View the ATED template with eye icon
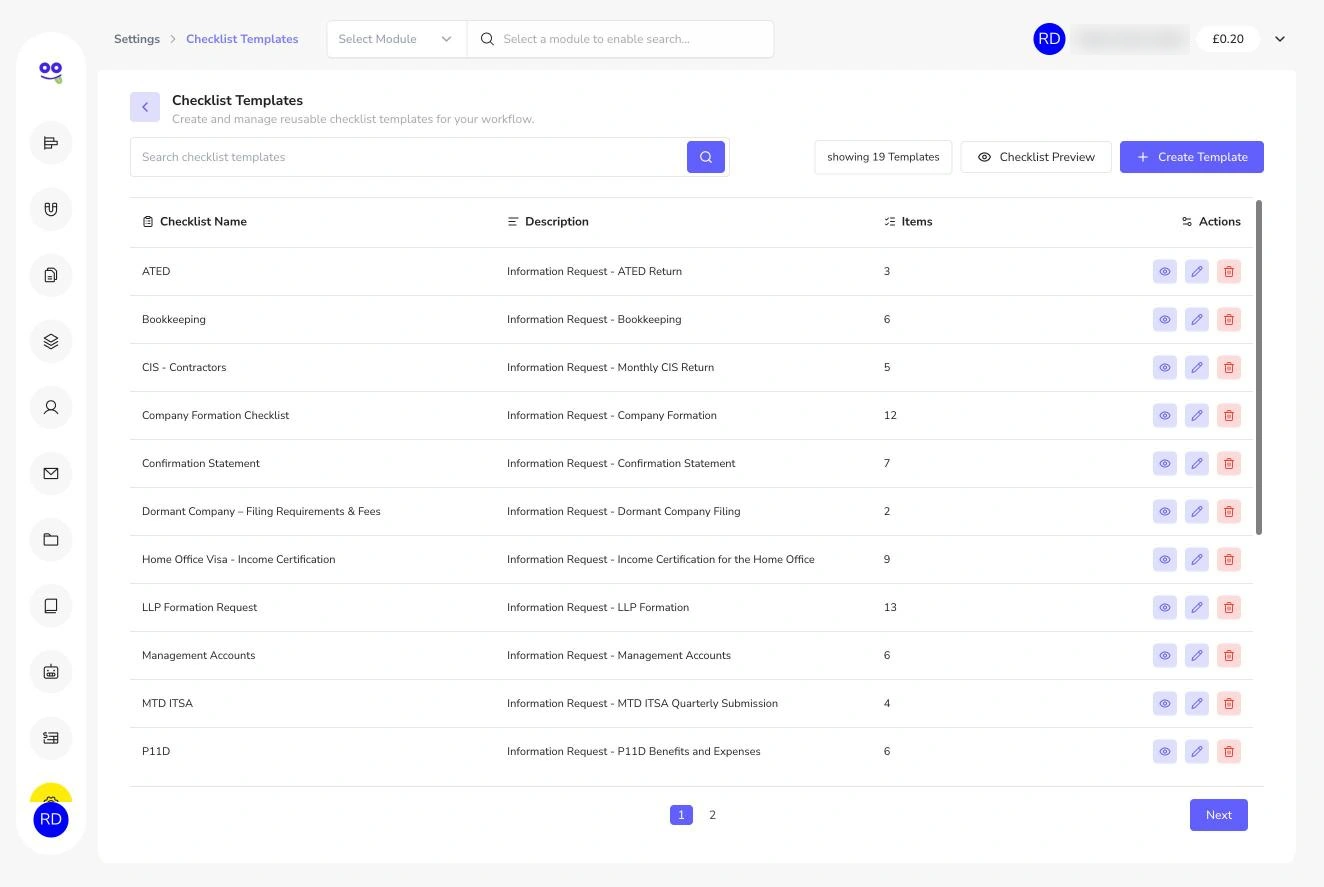Screen dimensions: 1324x887 (x=1165, y=271)
